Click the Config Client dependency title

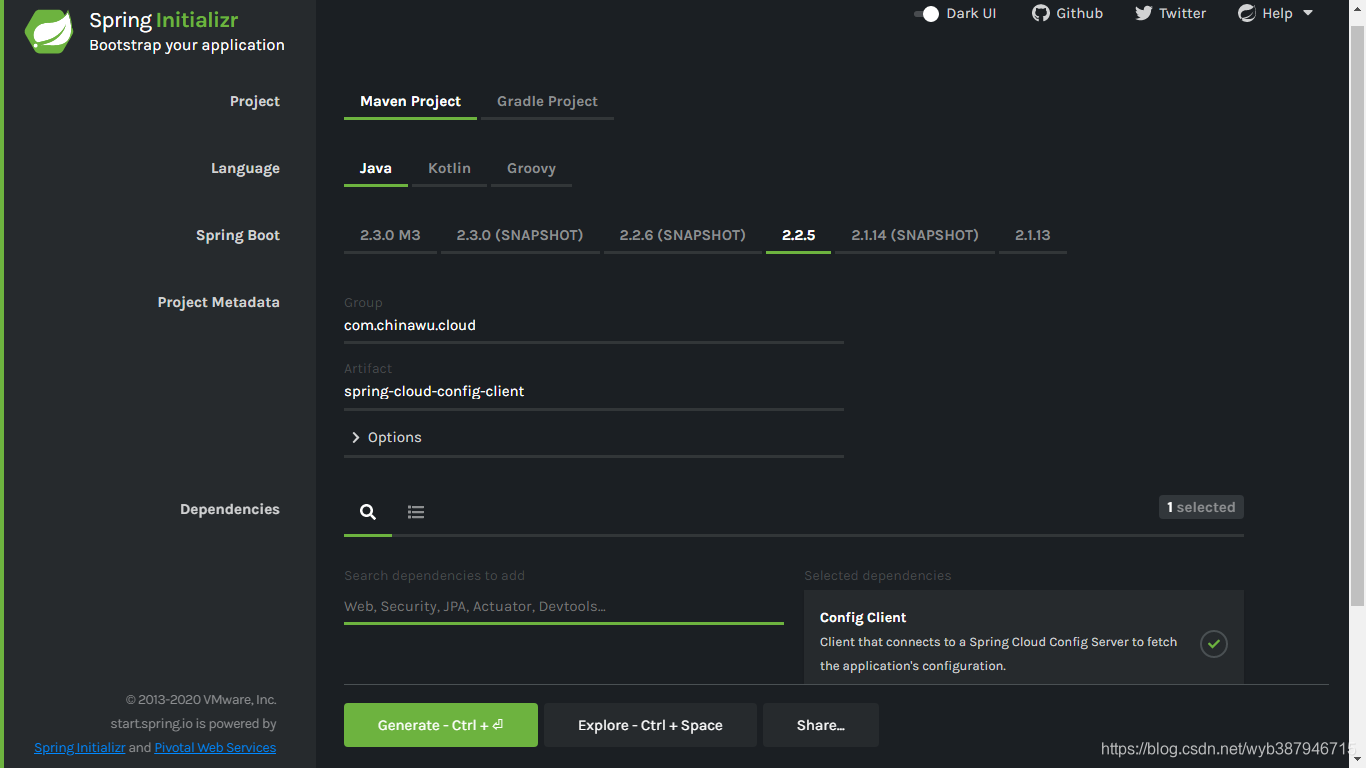[863, 617]
